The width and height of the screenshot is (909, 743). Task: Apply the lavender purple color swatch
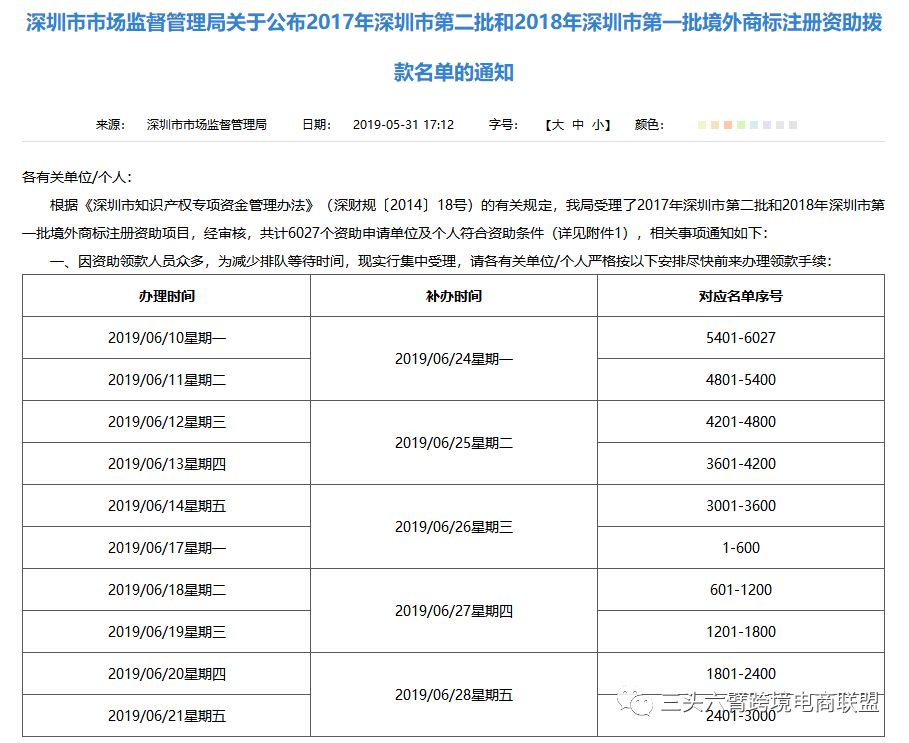coord(767,125)
